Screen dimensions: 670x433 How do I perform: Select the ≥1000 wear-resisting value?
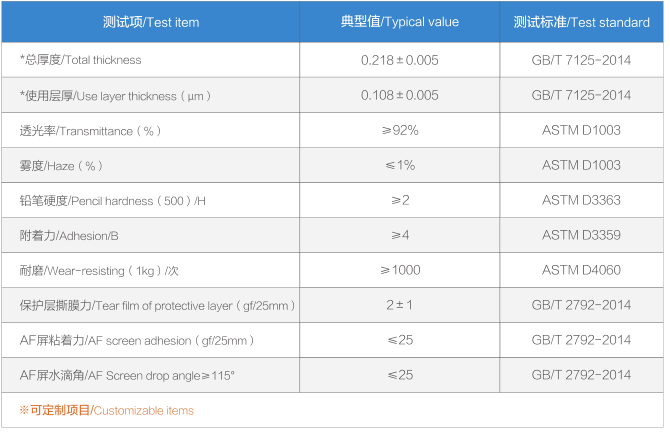coord(400,270)
